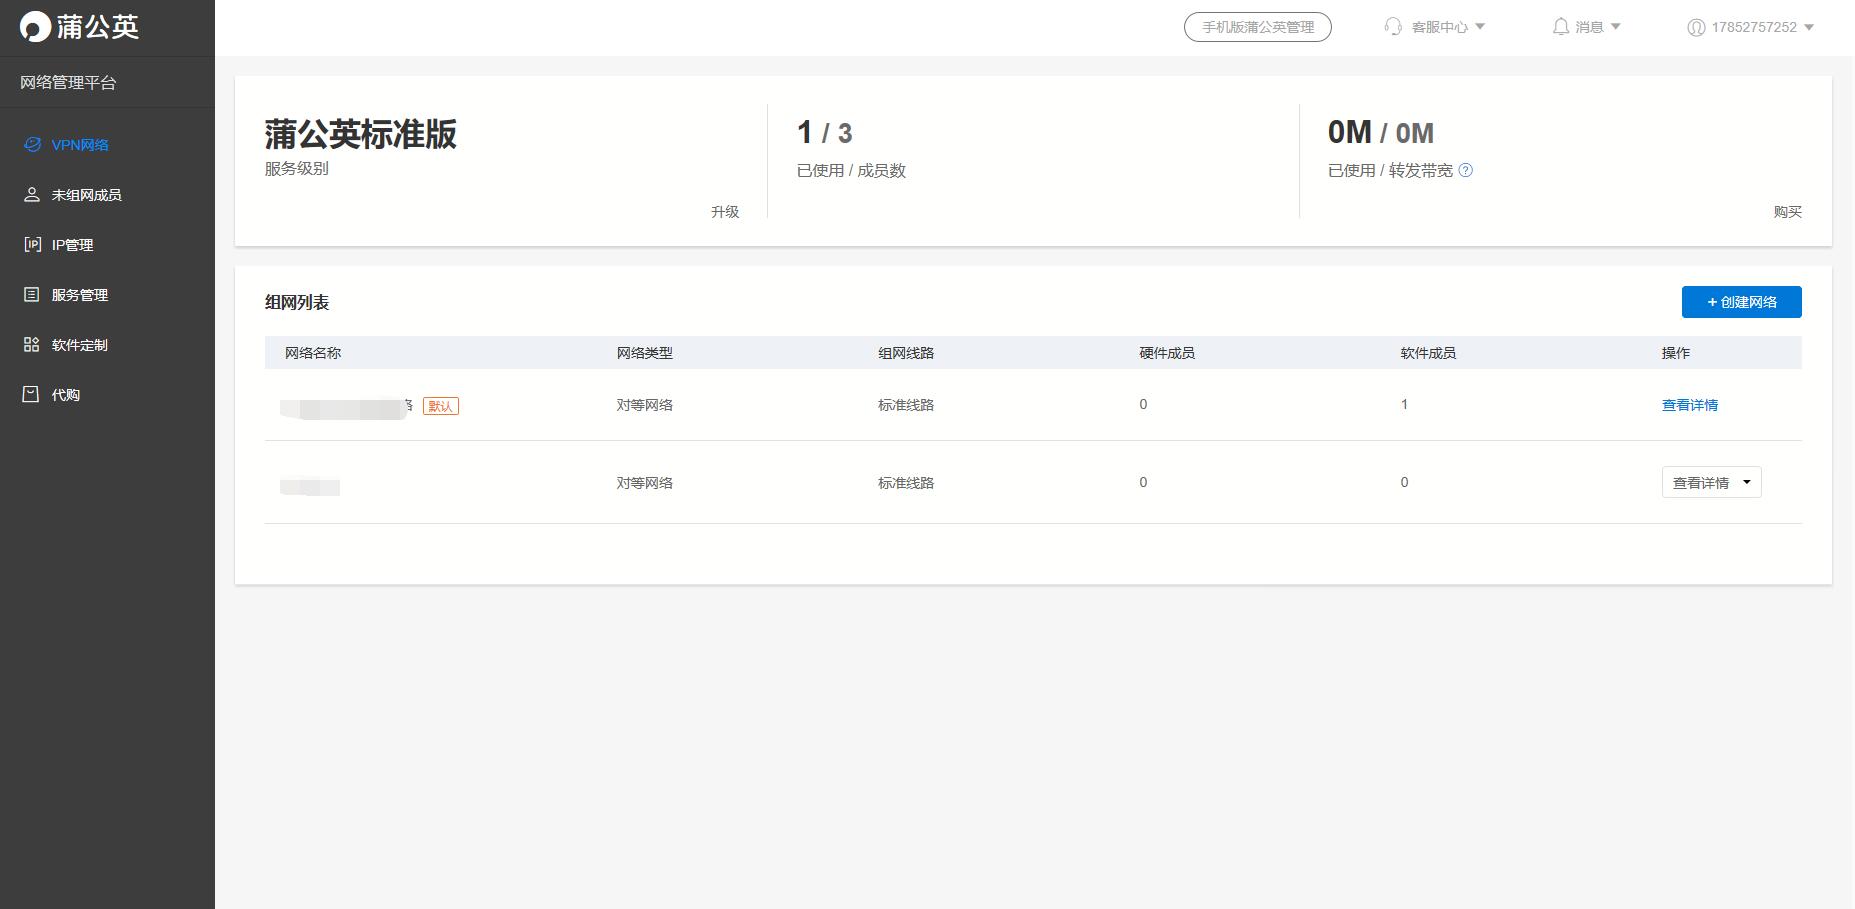Screen dimensions: 1855x909
Task: Click 组网列表 heading text
Action: click(x=297, y=302)
